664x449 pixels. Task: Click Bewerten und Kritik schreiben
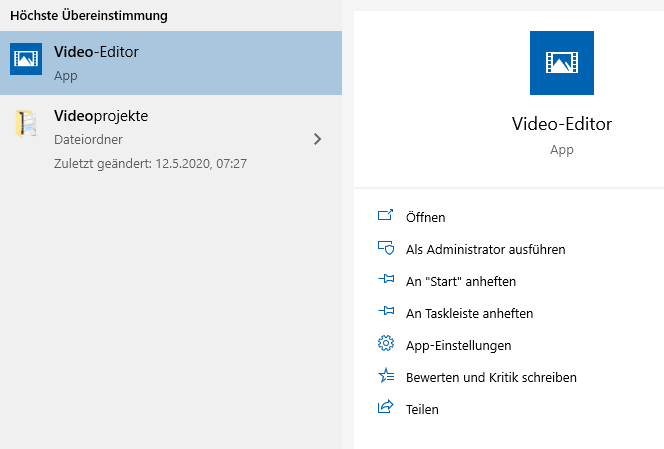491,377
